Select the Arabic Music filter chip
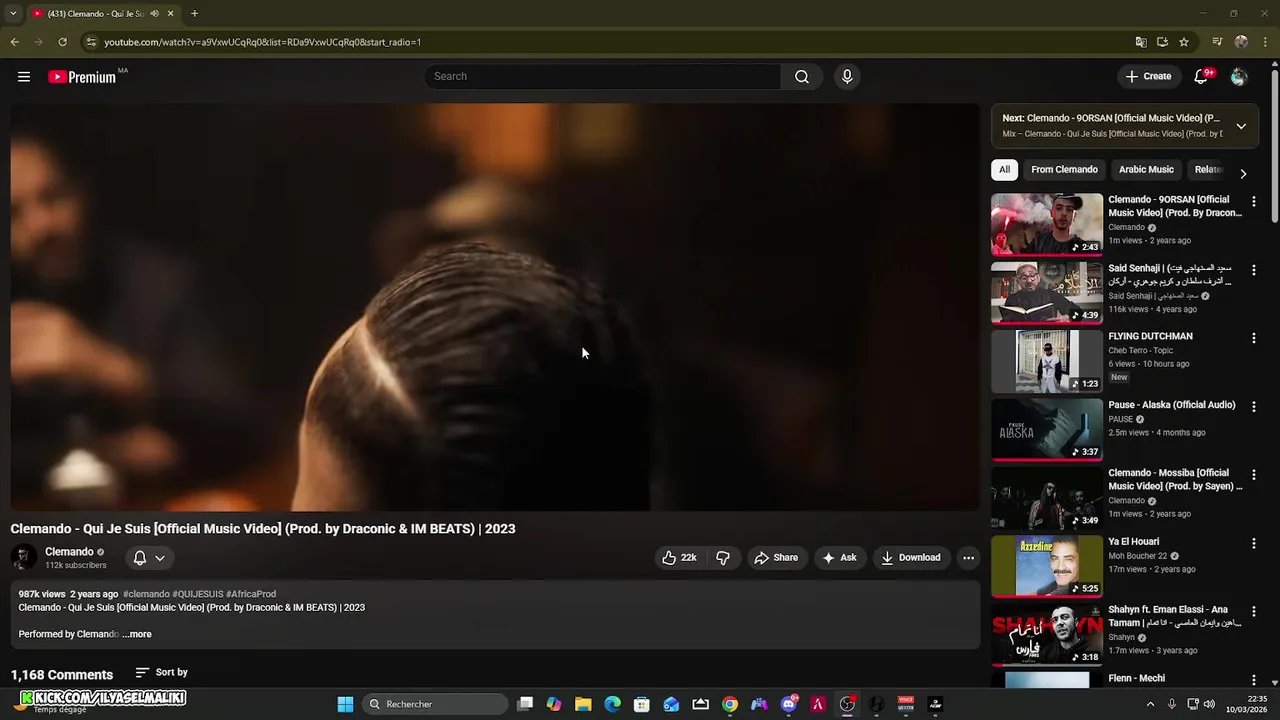Viewport: 1280px width, 720px height. click(x=1146, y=170)
